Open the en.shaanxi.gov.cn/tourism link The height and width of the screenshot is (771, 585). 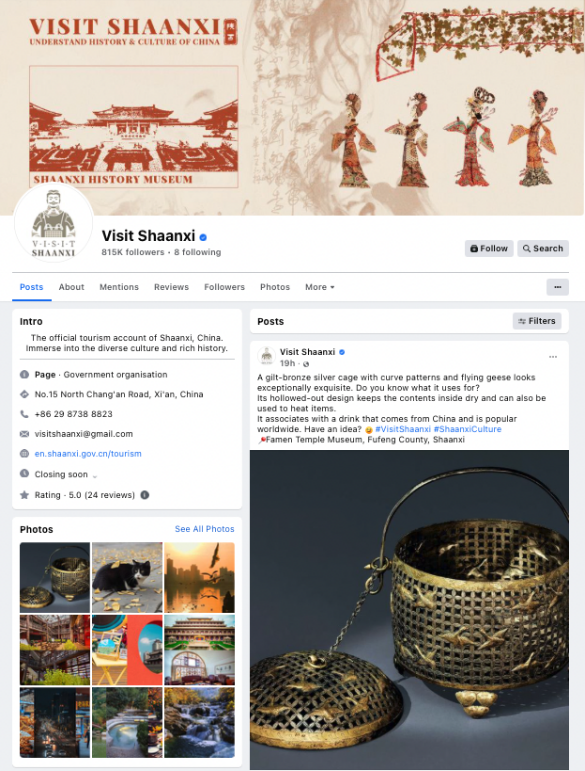click(x=88, y=454)
